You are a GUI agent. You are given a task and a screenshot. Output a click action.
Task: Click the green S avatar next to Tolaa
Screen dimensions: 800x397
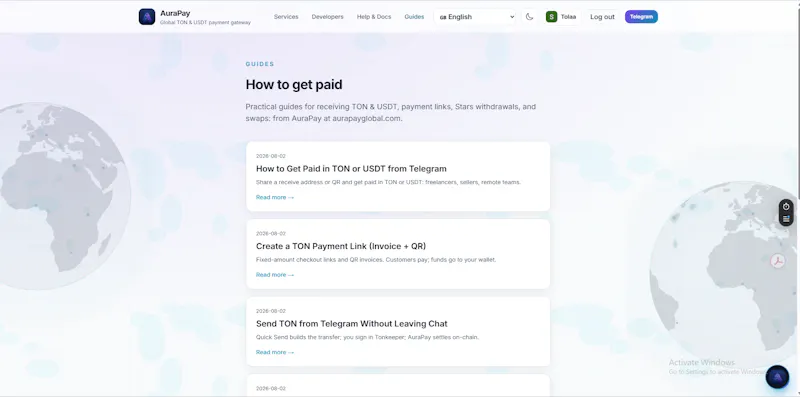tap(551, 17)
